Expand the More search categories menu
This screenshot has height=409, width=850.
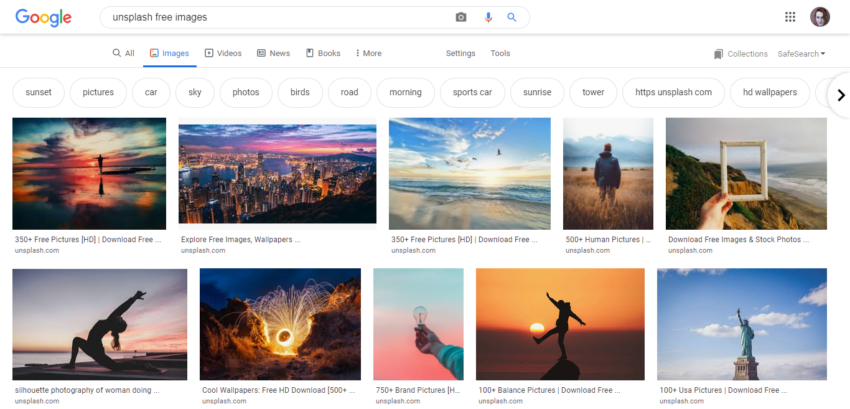point(367,53)
